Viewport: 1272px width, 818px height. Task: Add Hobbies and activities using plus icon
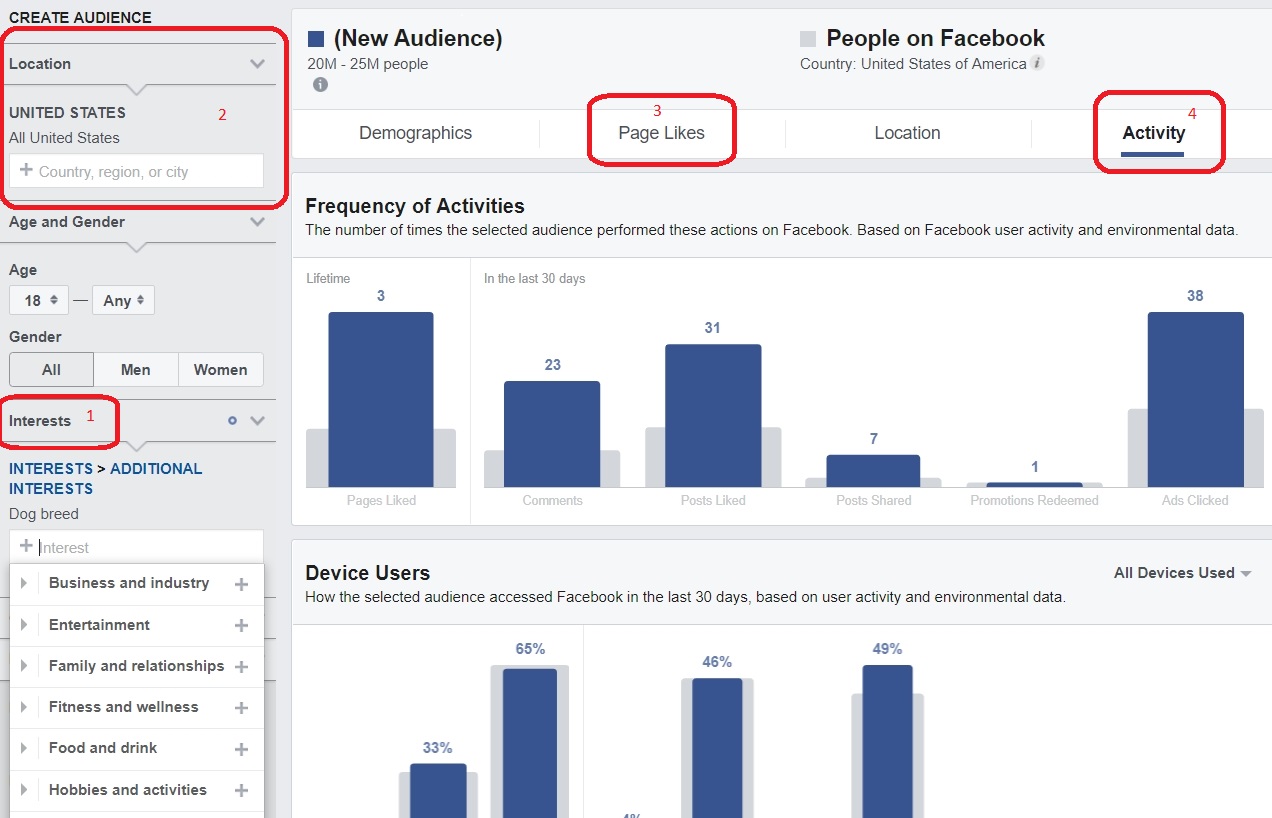(x=241, y=790)
